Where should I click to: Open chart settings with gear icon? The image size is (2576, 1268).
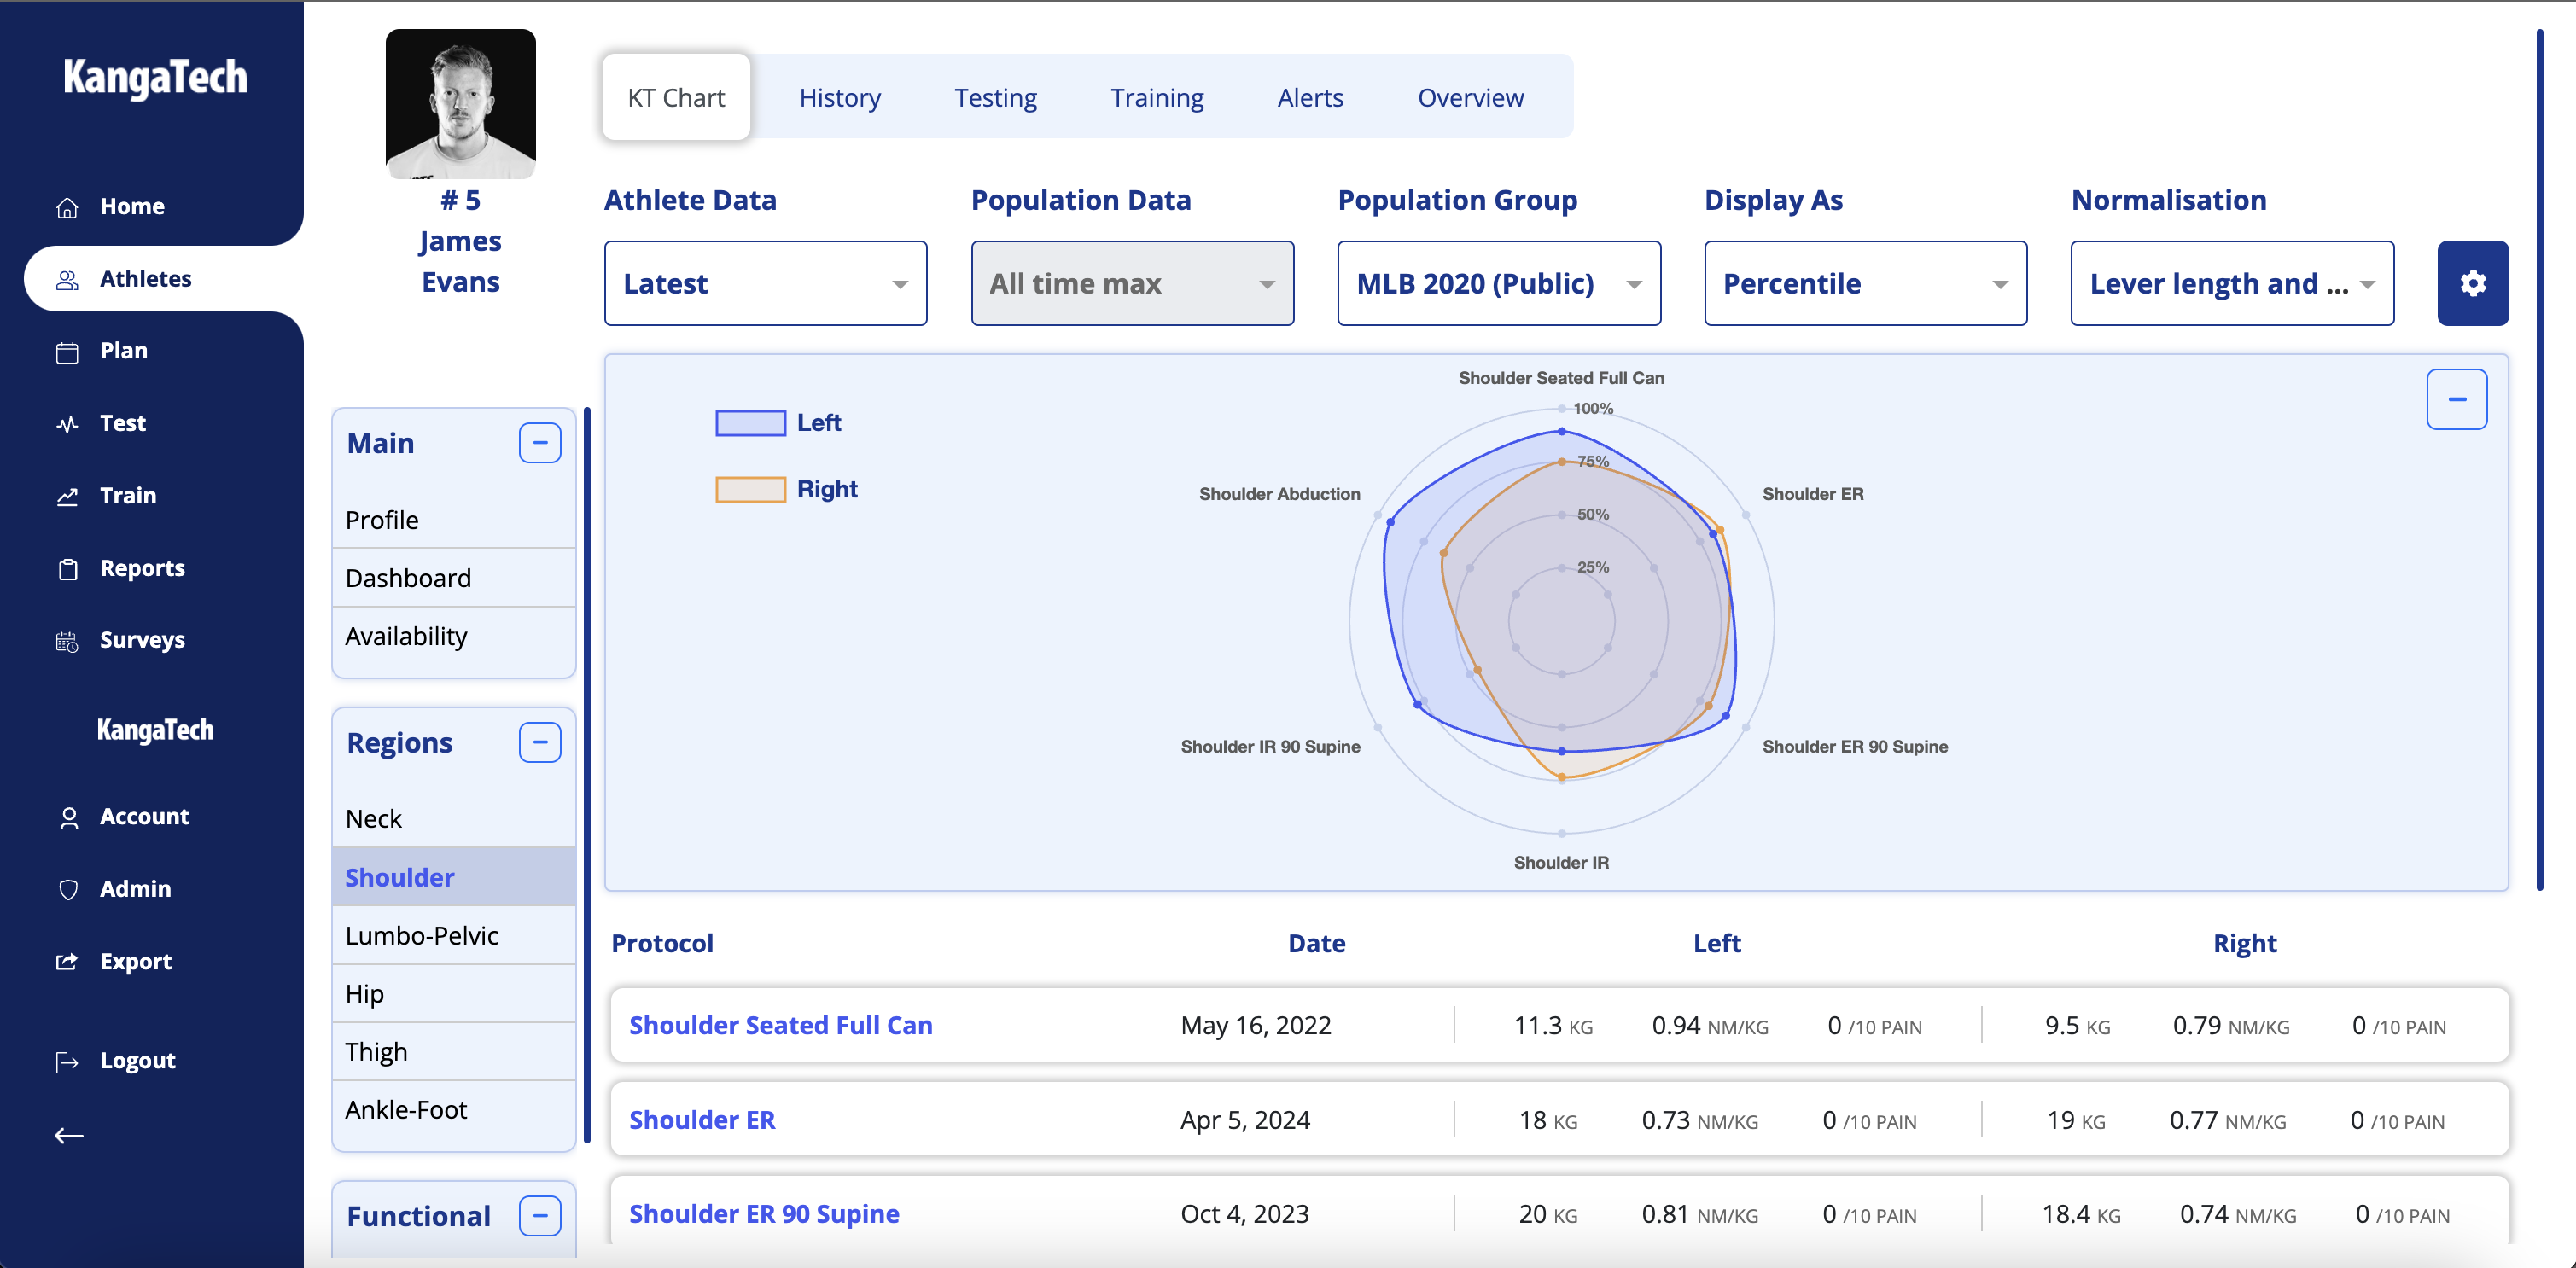pos(2471,283)
